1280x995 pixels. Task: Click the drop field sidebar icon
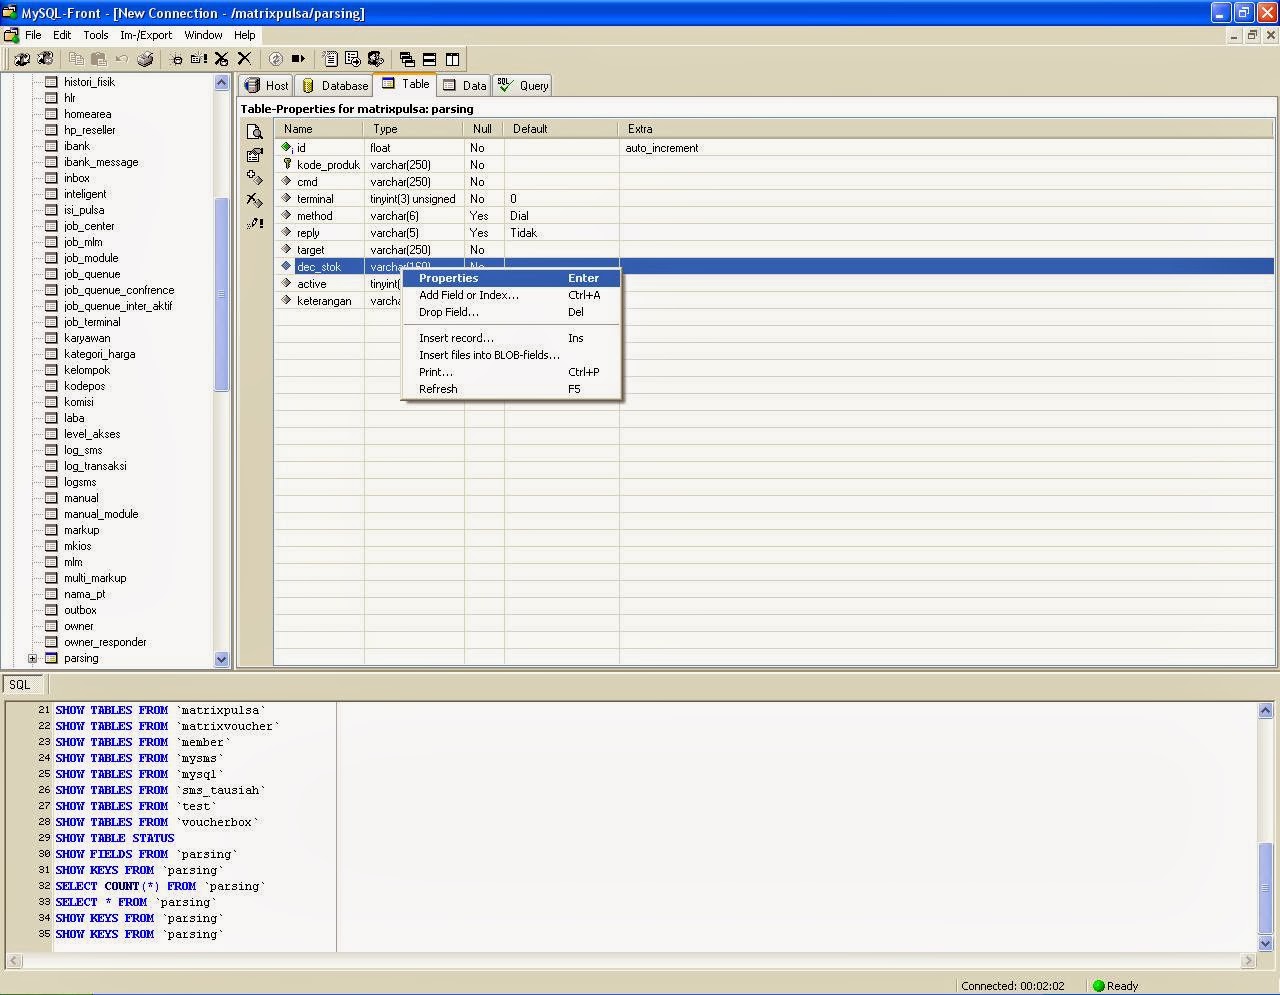tap(255, 201)
